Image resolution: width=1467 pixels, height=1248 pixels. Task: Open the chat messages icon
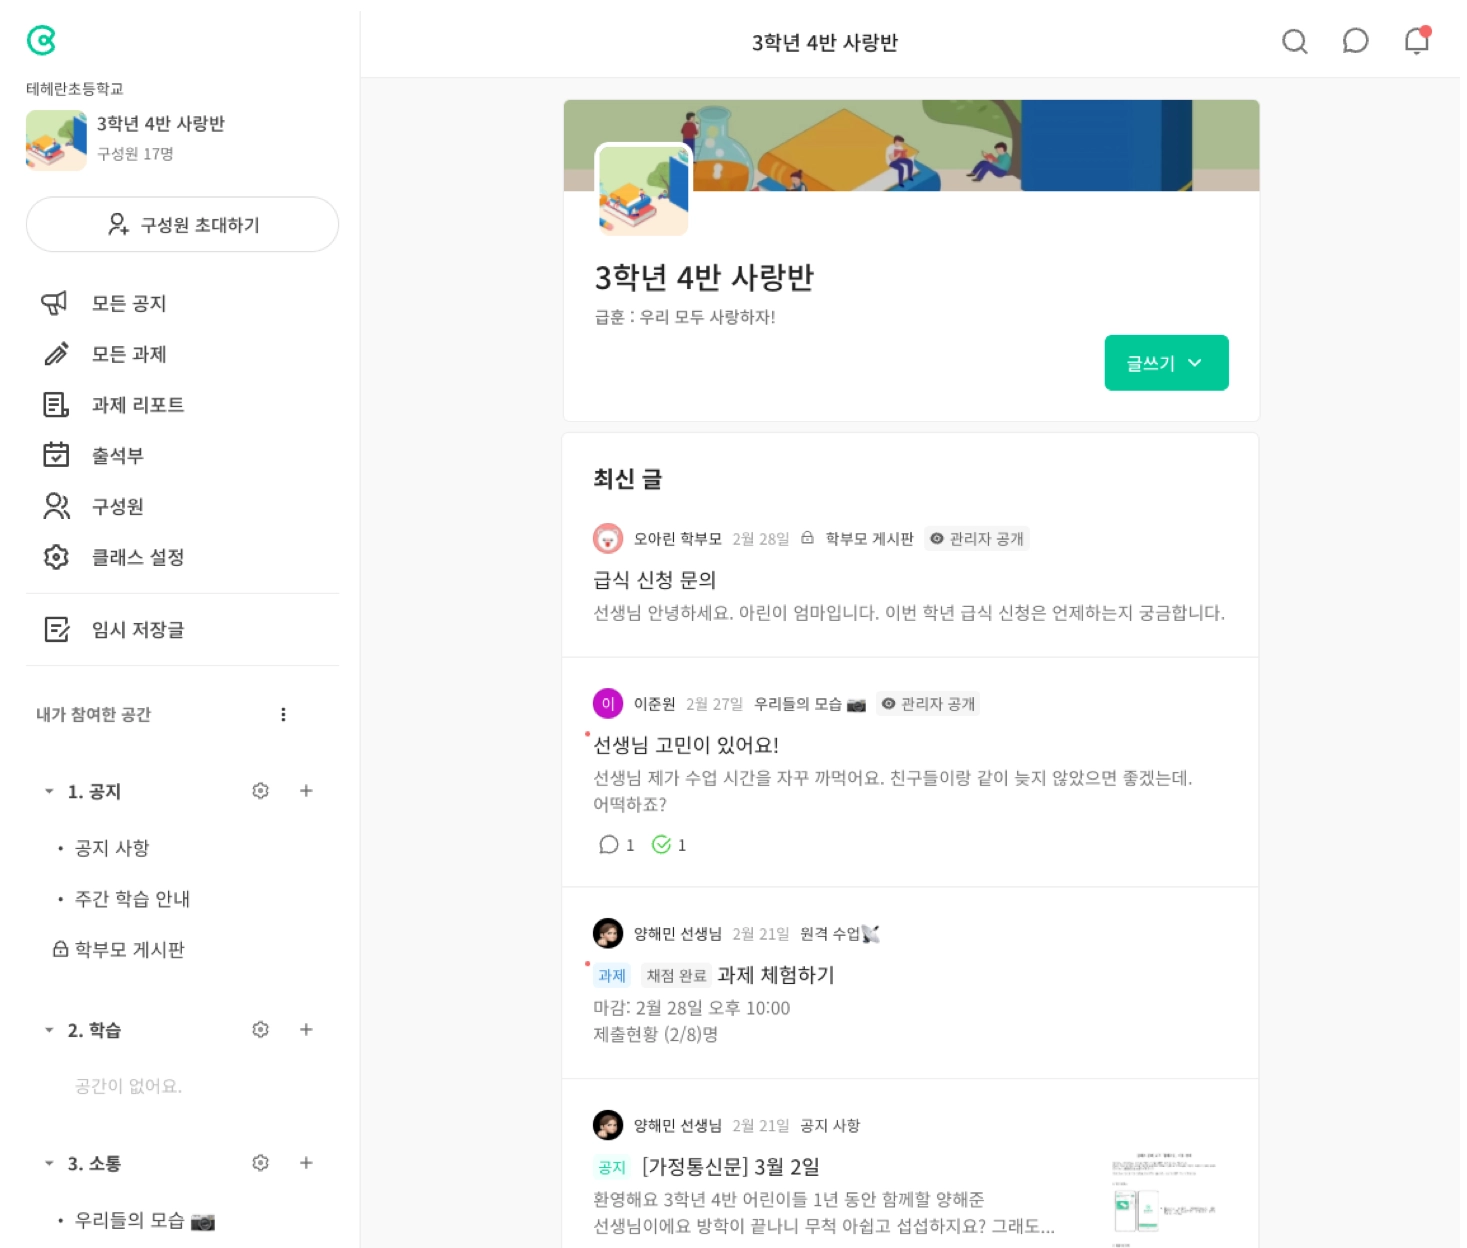[x=1355, y=41]
